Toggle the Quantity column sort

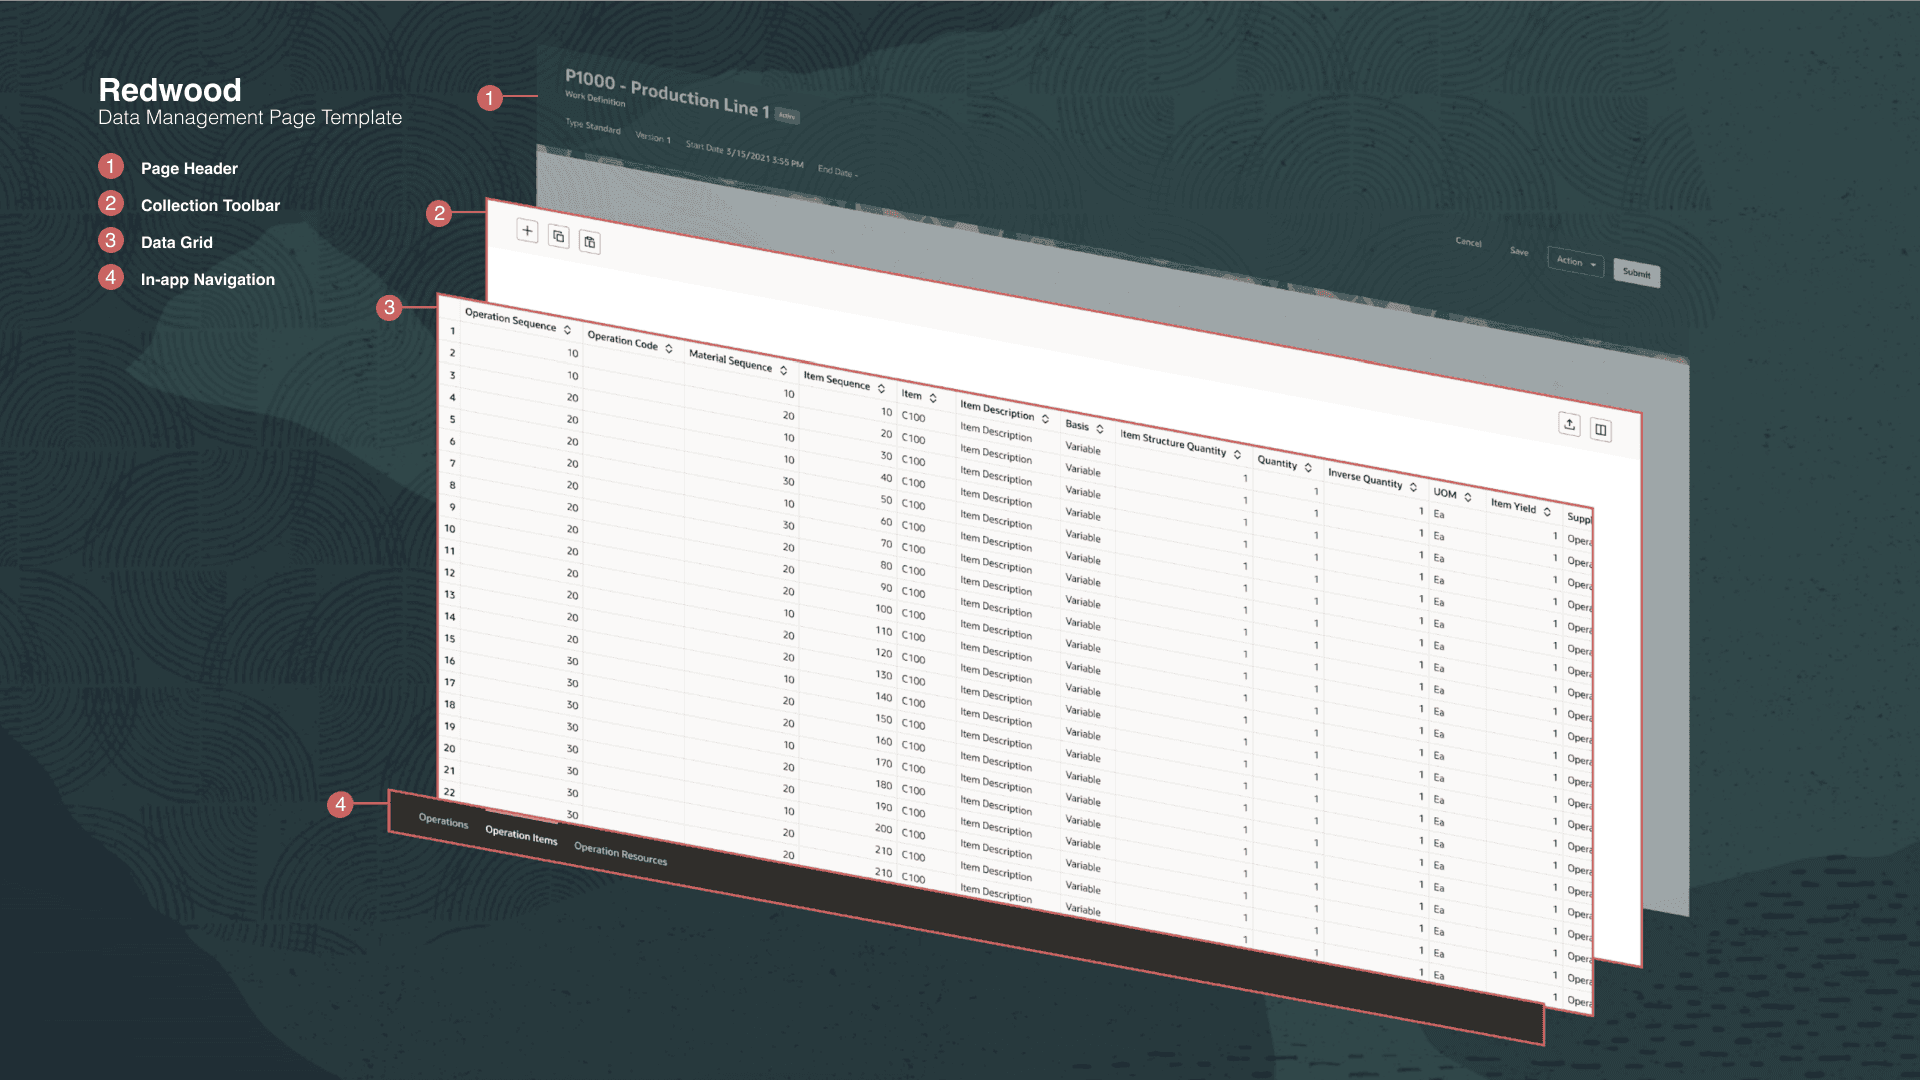pos(1308,467)
